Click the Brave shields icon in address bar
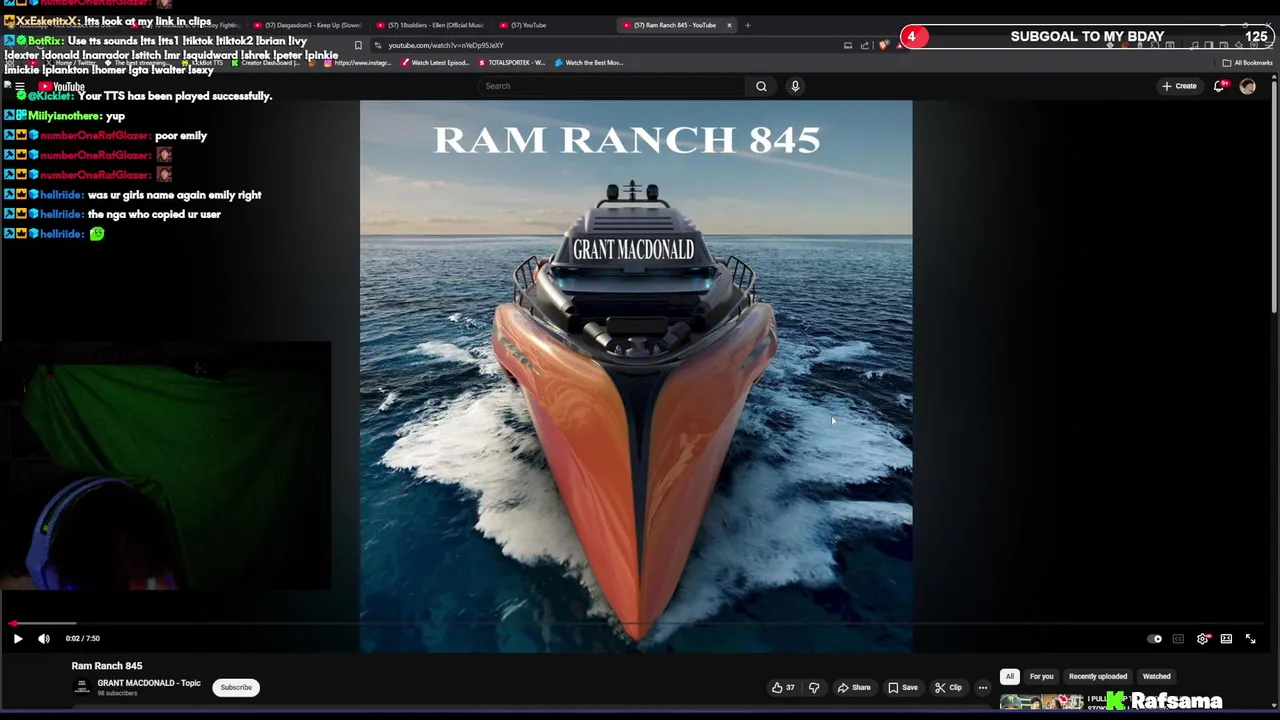This screenshot has height=720, width=1280. pos(884,45)
